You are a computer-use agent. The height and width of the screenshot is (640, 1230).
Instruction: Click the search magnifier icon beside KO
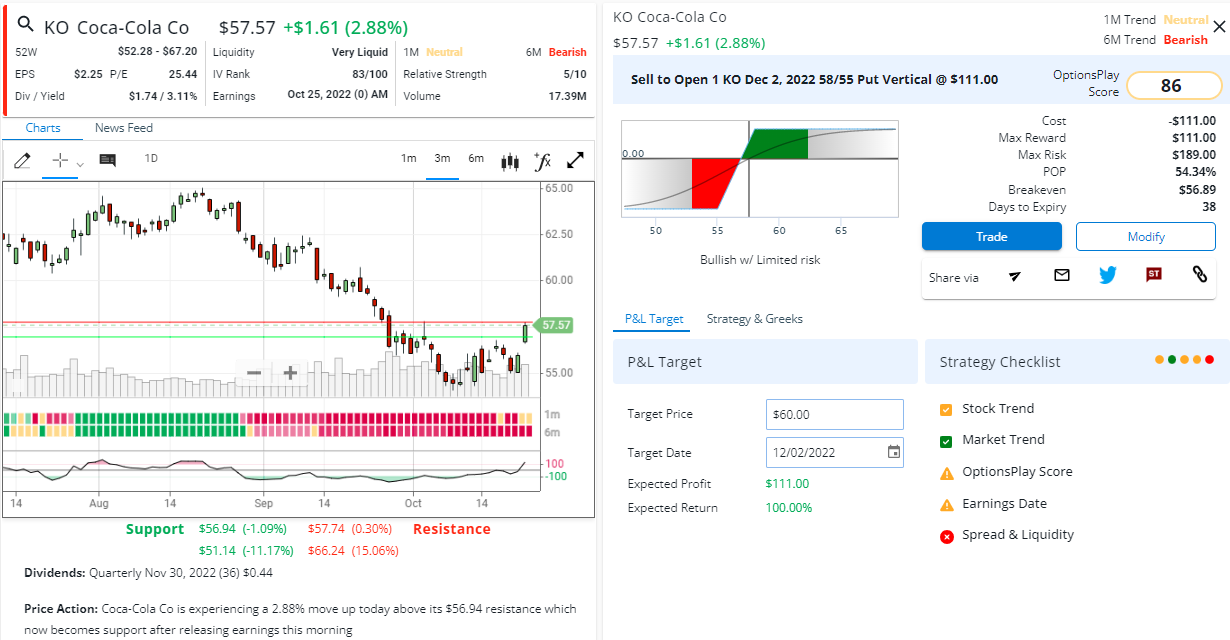tap(27, 26)
